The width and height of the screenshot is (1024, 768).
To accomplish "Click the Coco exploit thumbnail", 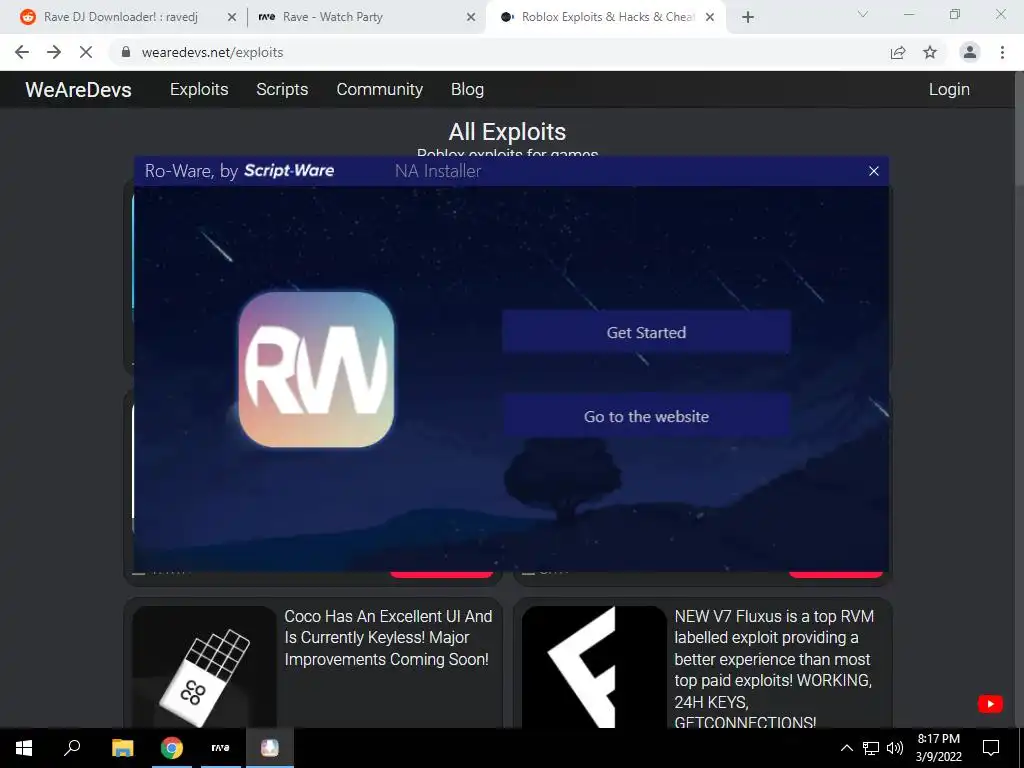I will pos(204,667).
